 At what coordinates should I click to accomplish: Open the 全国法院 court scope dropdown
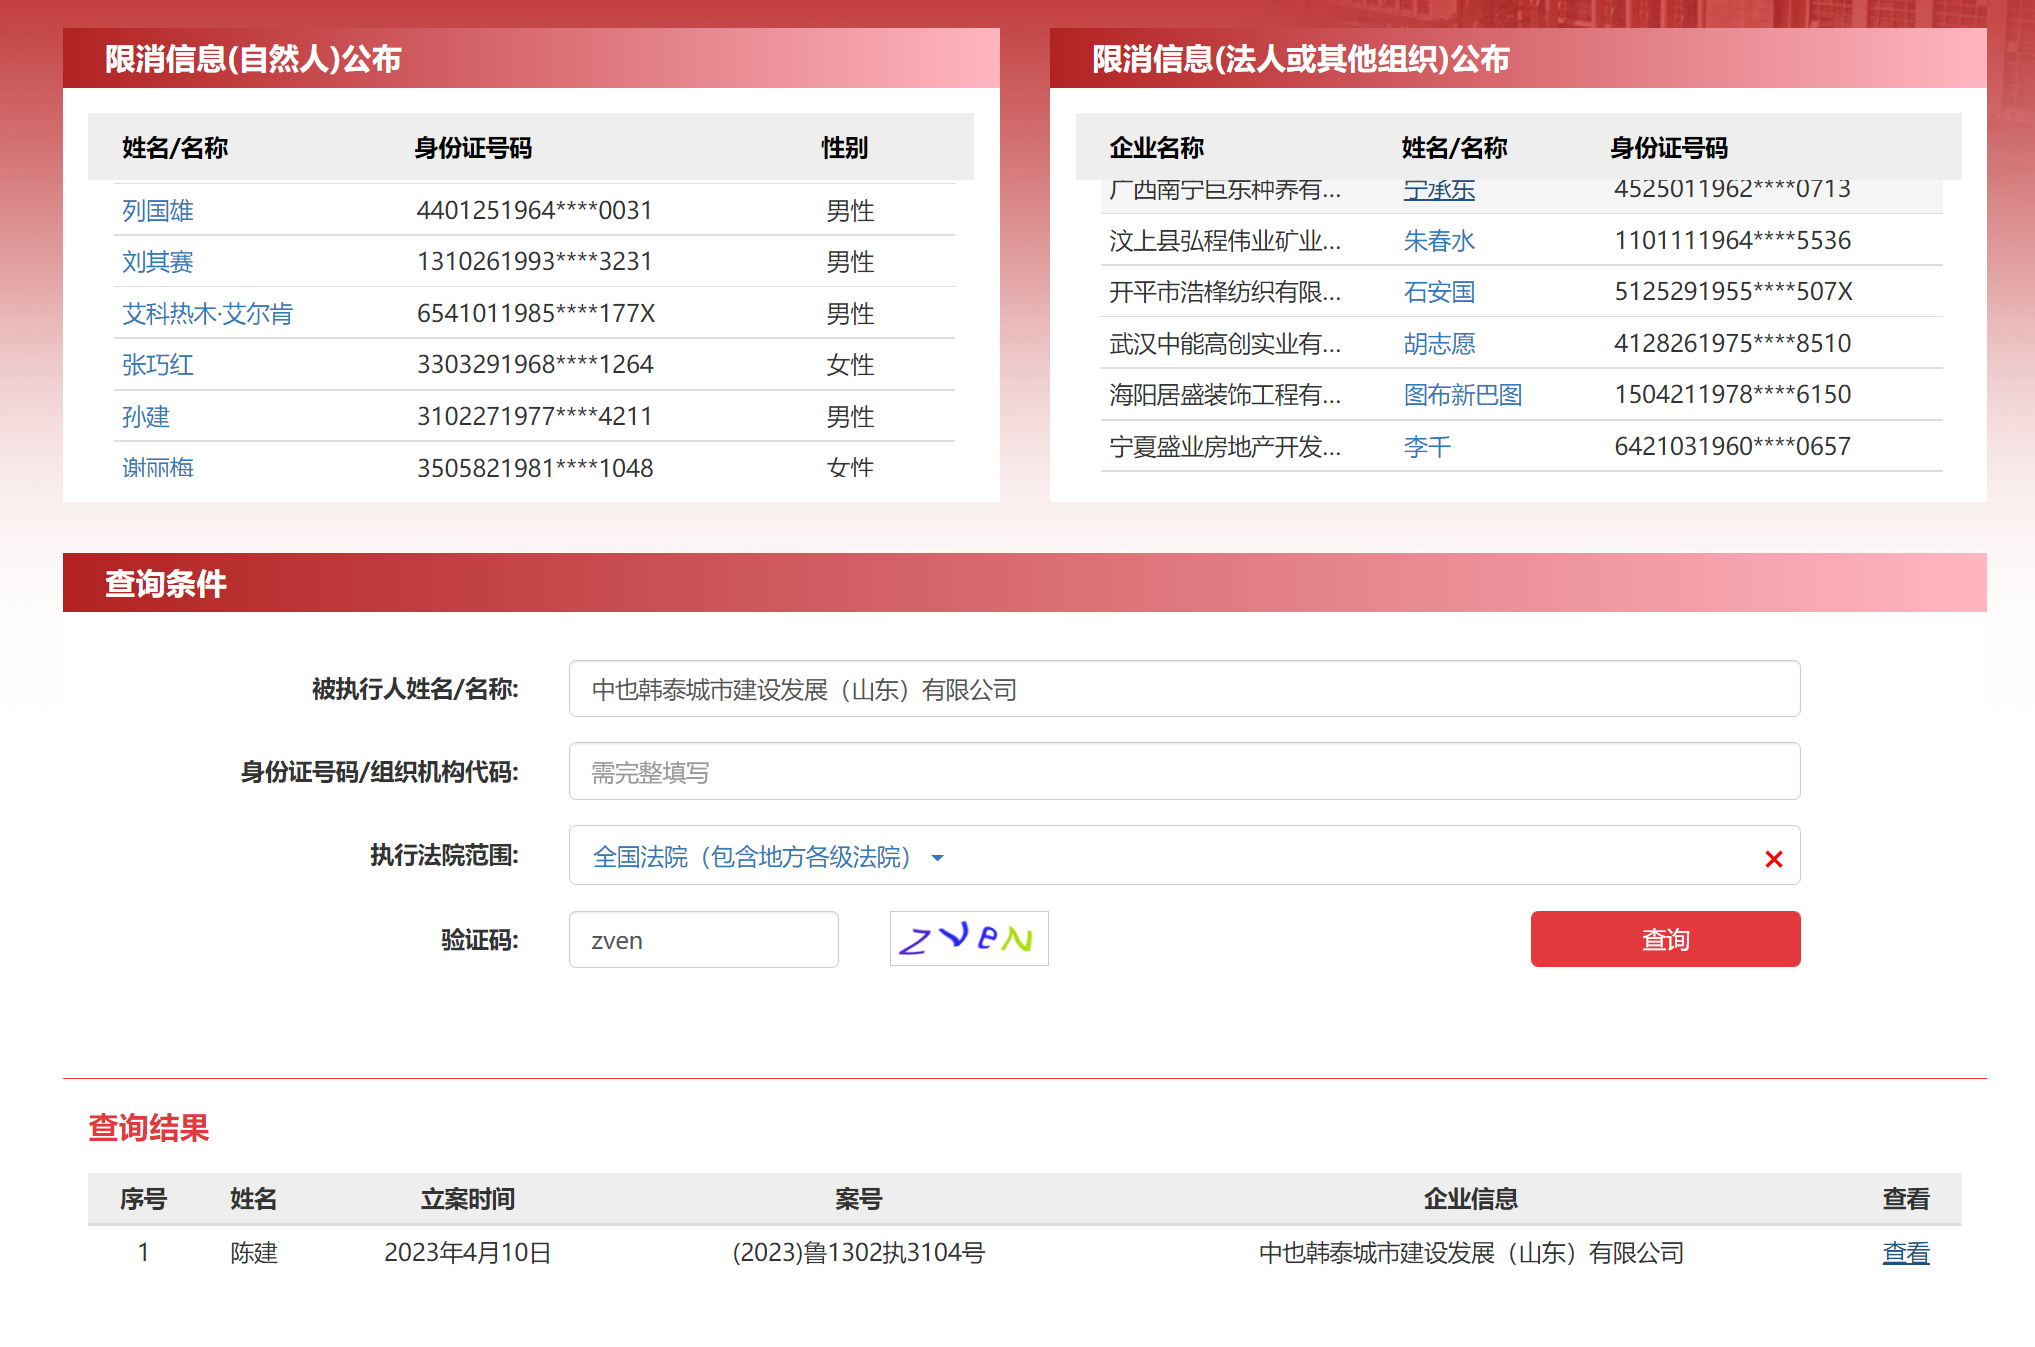(768, 857)
